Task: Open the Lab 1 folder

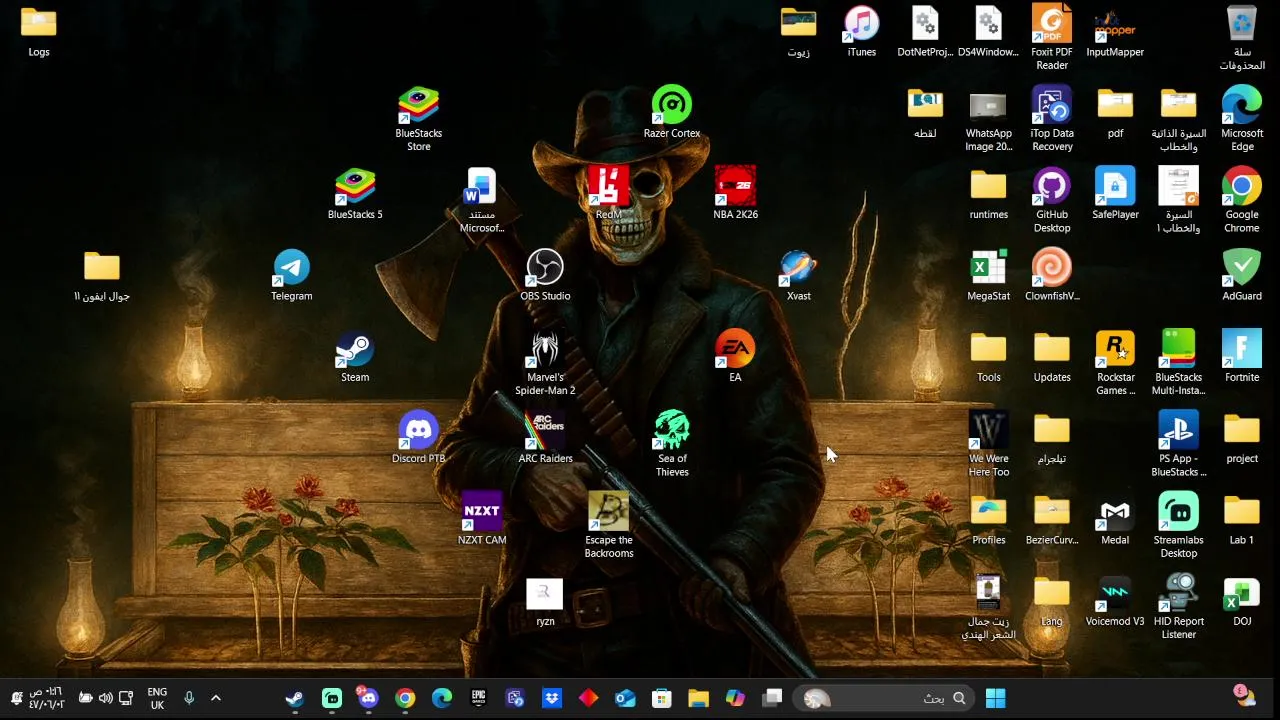Action: (1242, 519)
